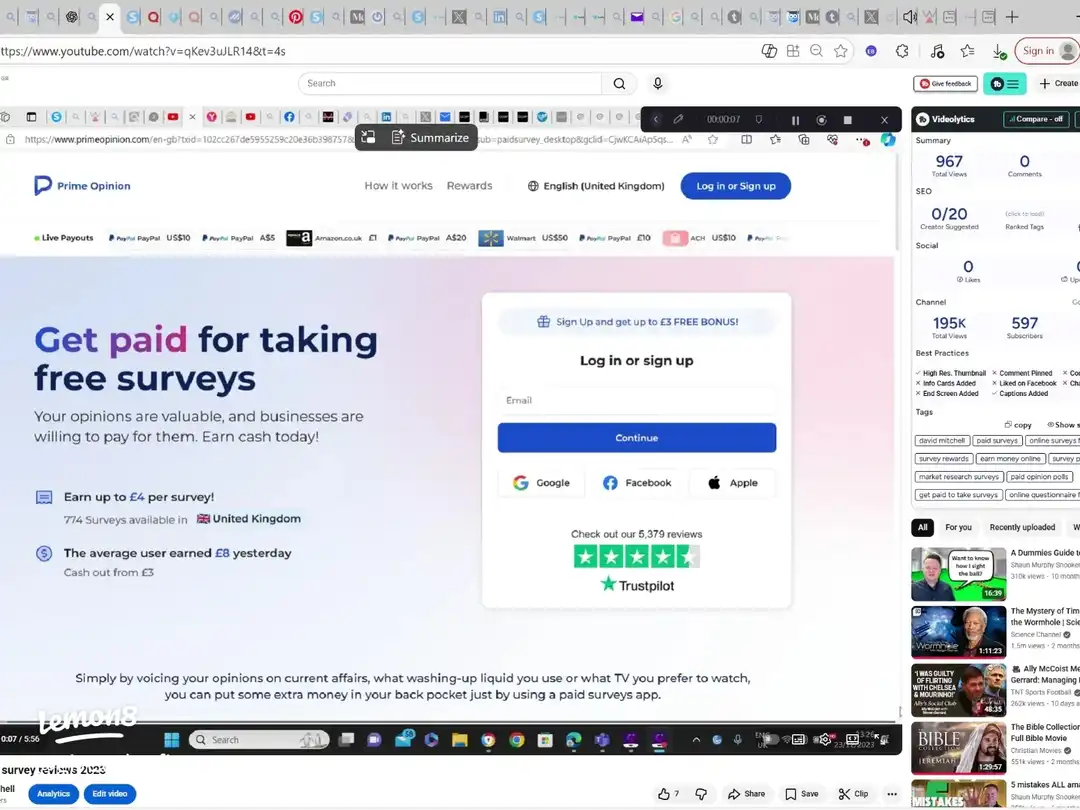Click the 'paid surveys' tag
This screenshot has width=1080, height=810.
pyautogui.click(x=997, y=441)
